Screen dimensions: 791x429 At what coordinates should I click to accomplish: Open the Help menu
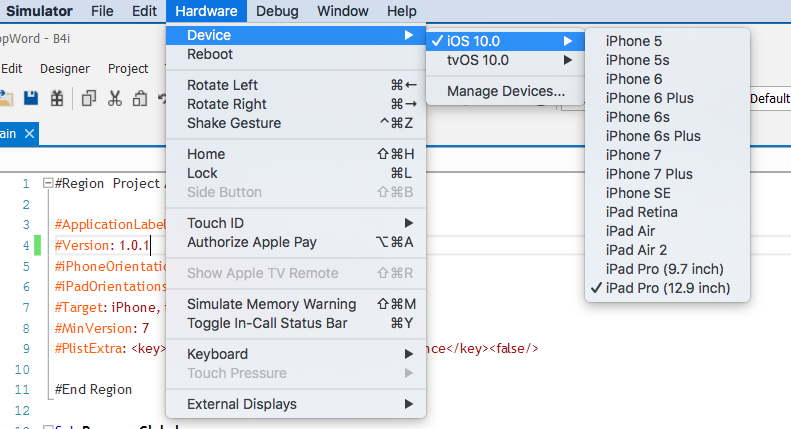click(x=402, y=11)
